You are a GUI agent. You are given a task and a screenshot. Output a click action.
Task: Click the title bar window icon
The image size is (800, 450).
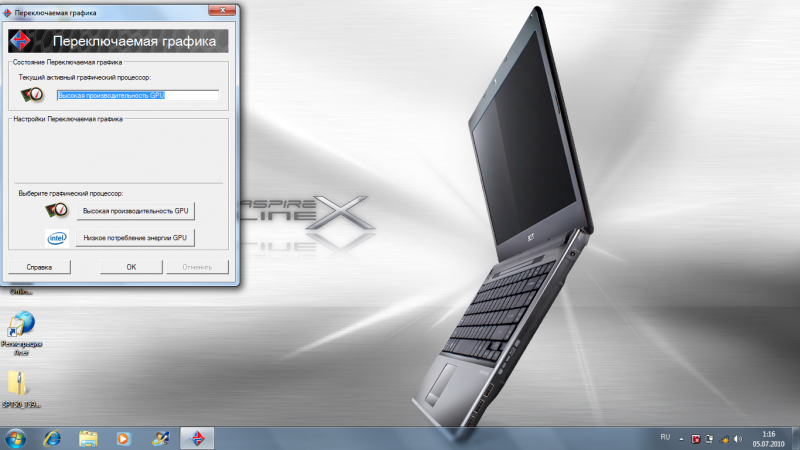[7, 13]
